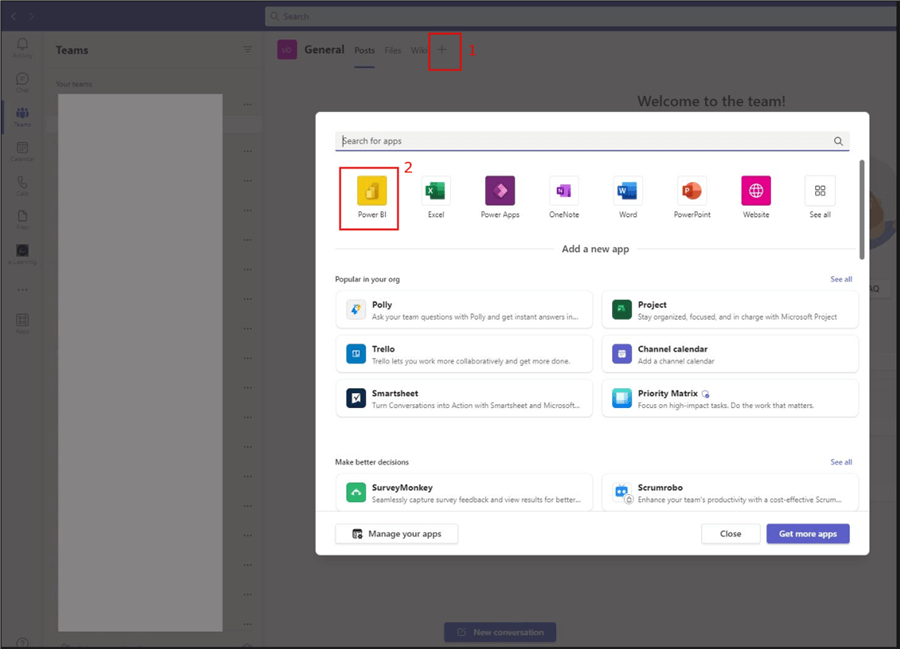Switch to the Wiki tab
This screenshot has height=649, width=900.
coord(418,50)
